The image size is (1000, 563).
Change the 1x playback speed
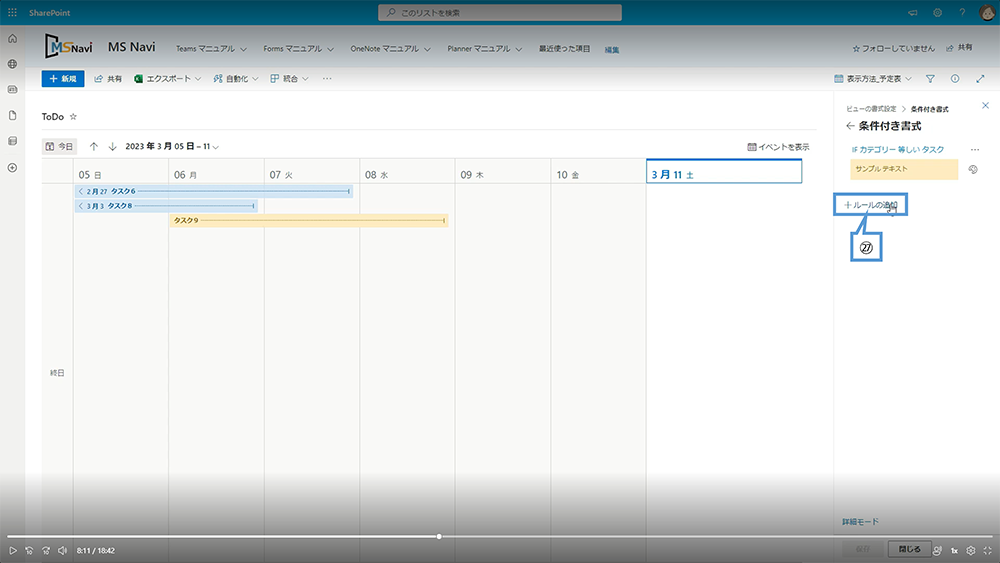pos(954,550)
